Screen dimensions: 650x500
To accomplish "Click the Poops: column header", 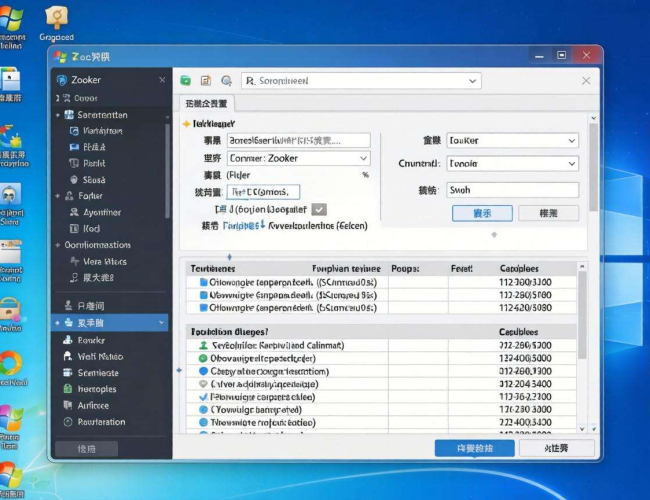I will coord(405,269).
